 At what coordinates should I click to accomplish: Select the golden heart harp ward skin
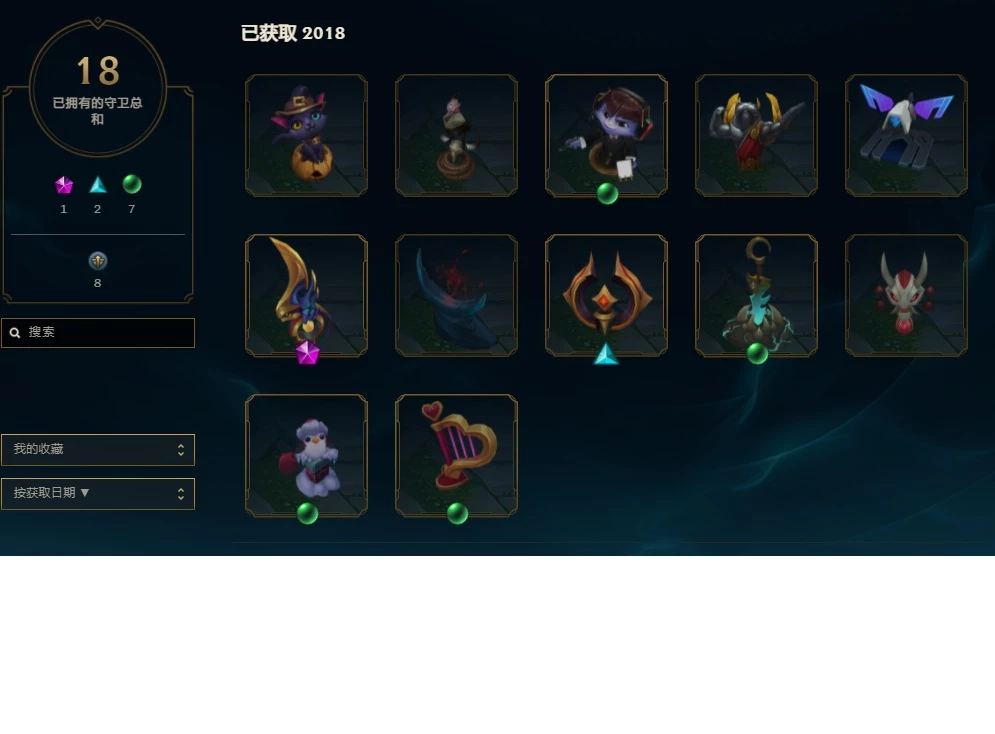point(456,455)
